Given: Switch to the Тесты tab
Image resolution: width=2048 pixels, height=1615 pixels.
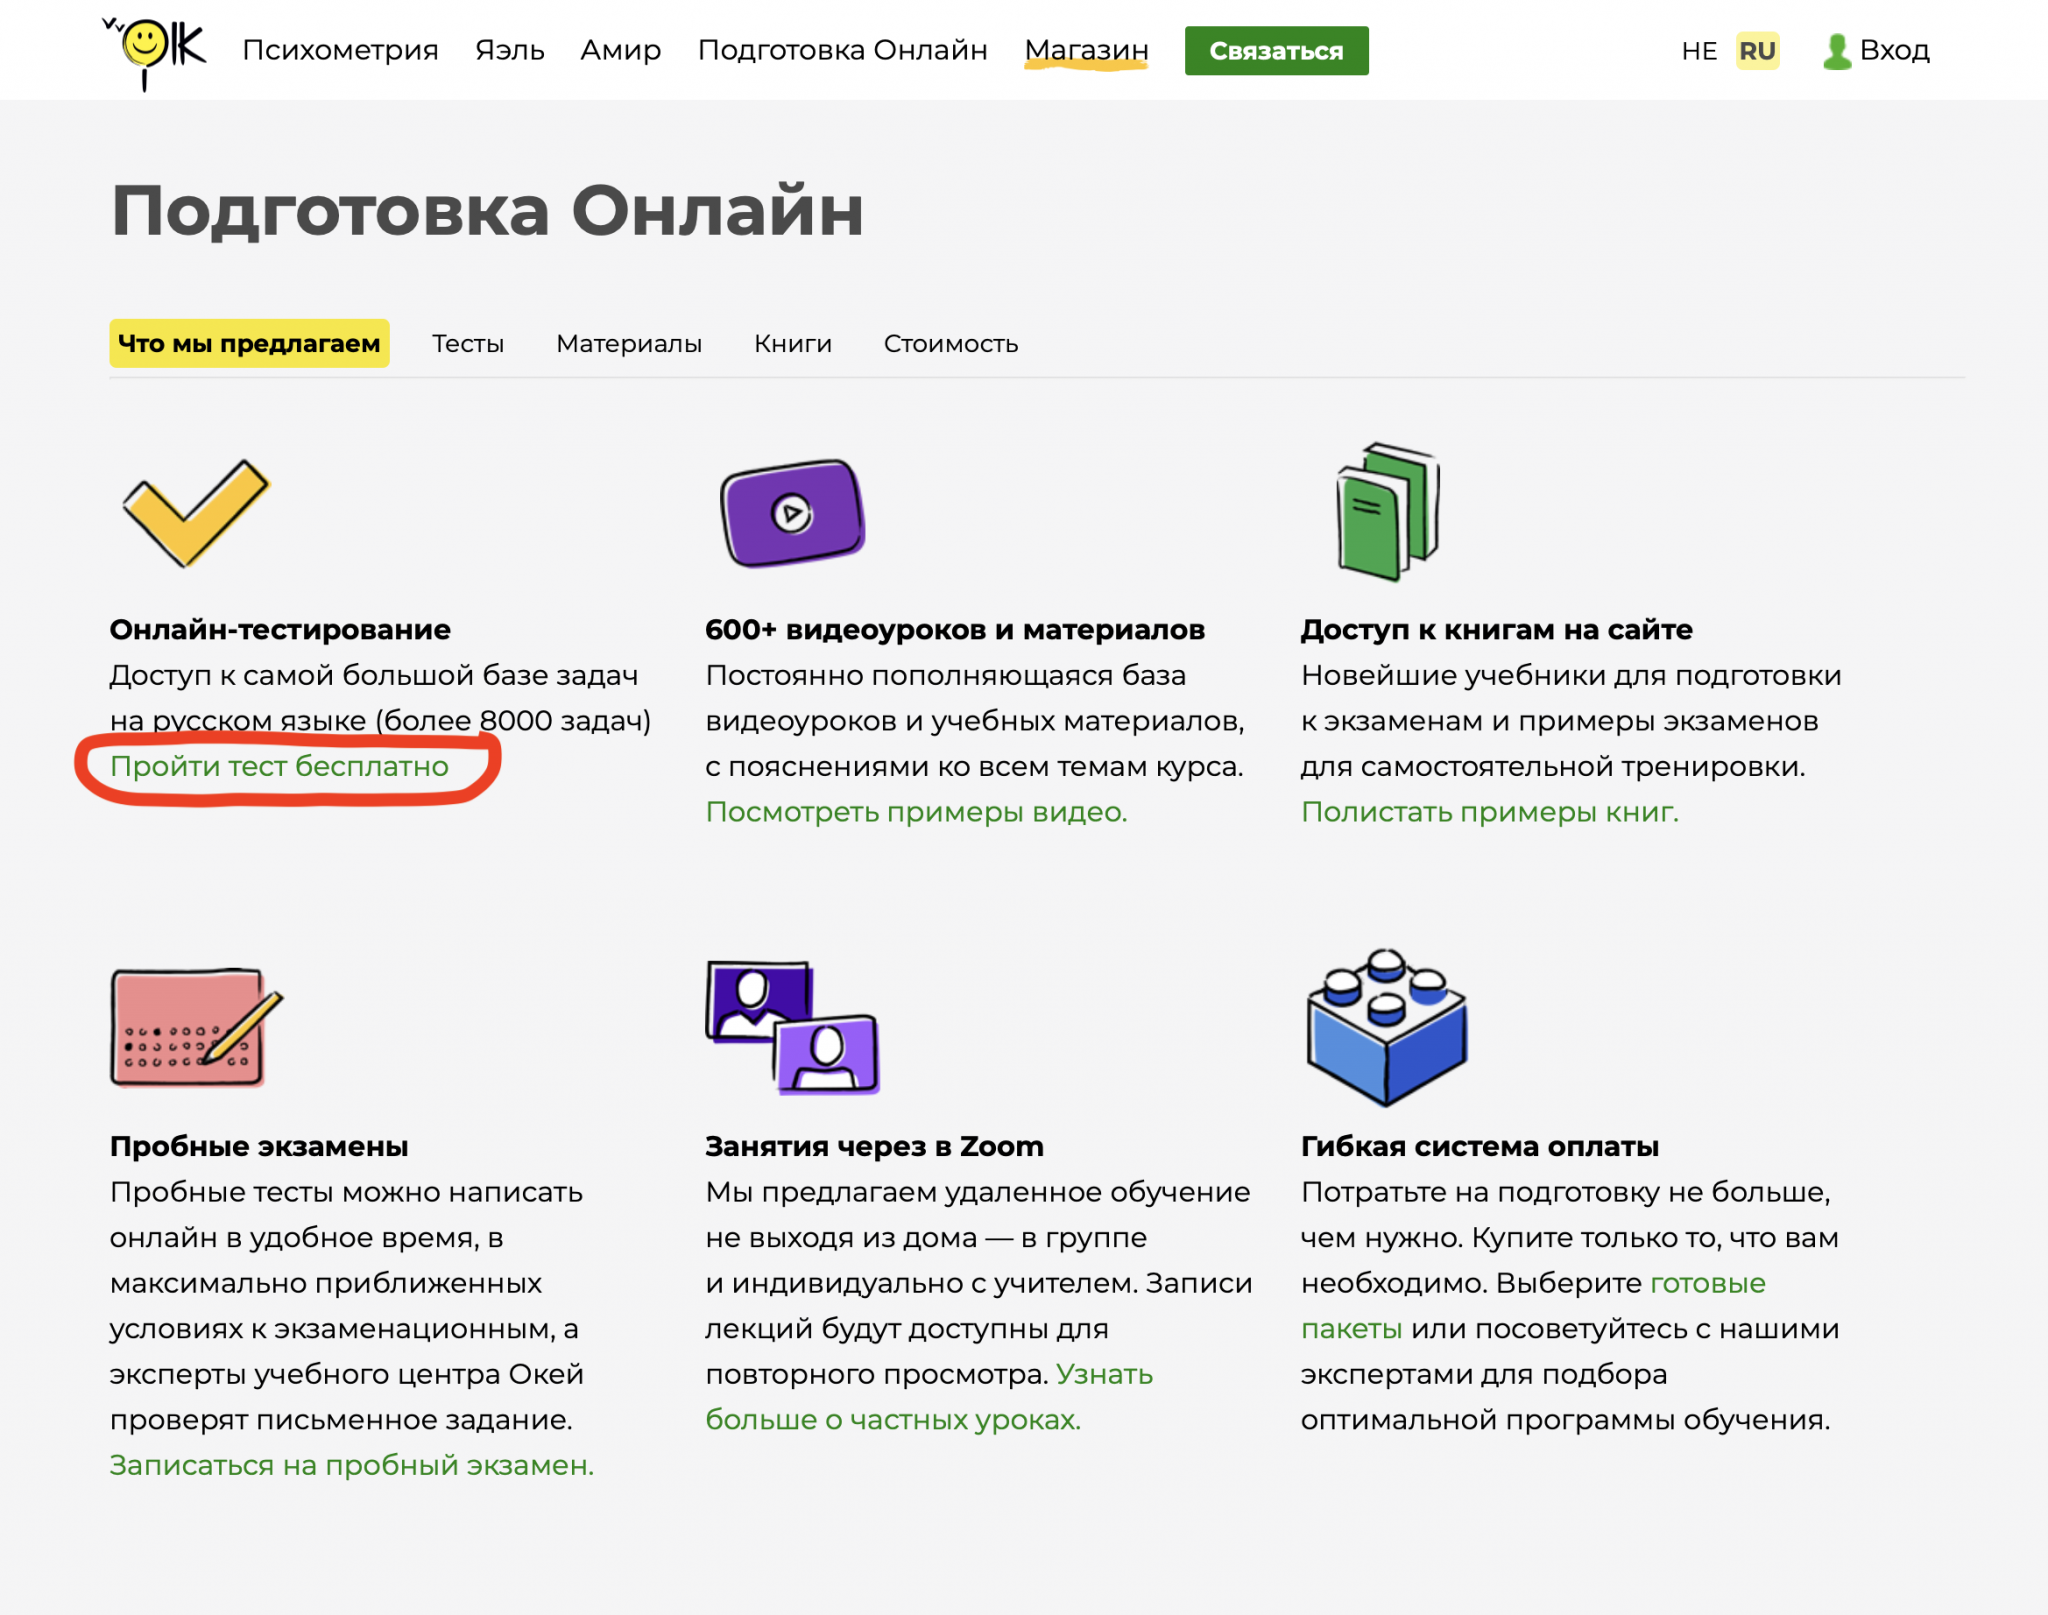Looking at the screenshot, I should [x=468, y=343].
